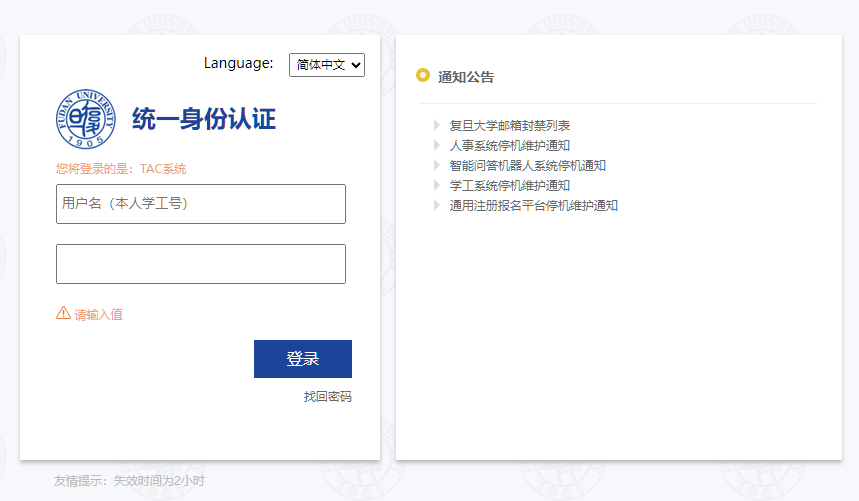Open the Language dropdown showing 简体中文
The image size is (859, 501).
(327, 65)
